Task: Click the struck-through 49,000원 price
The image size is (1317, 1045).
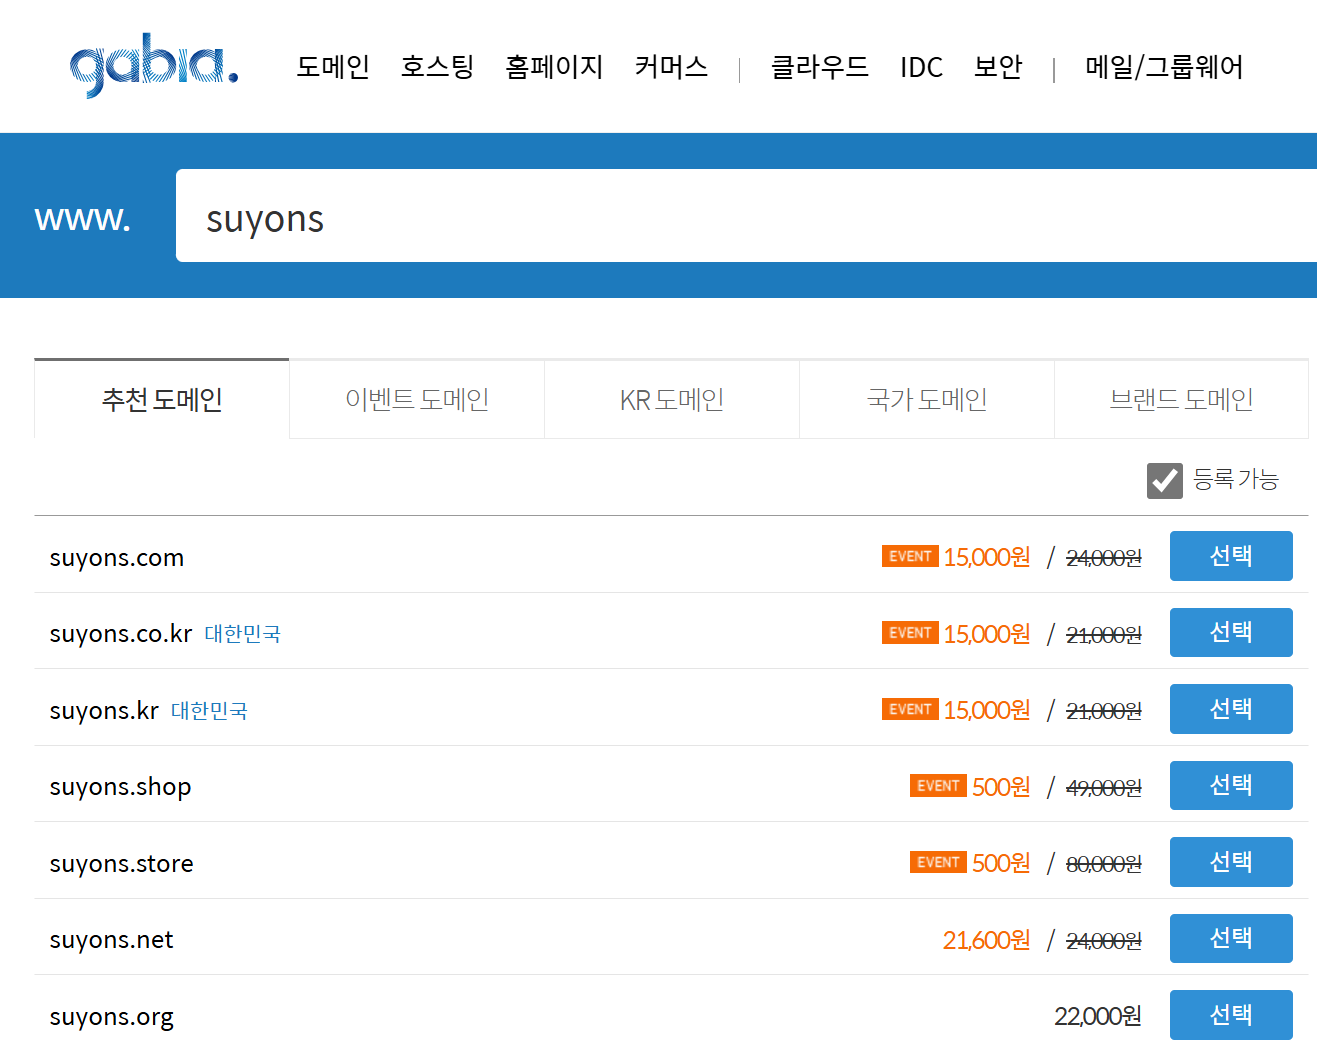Action: 1104,788
